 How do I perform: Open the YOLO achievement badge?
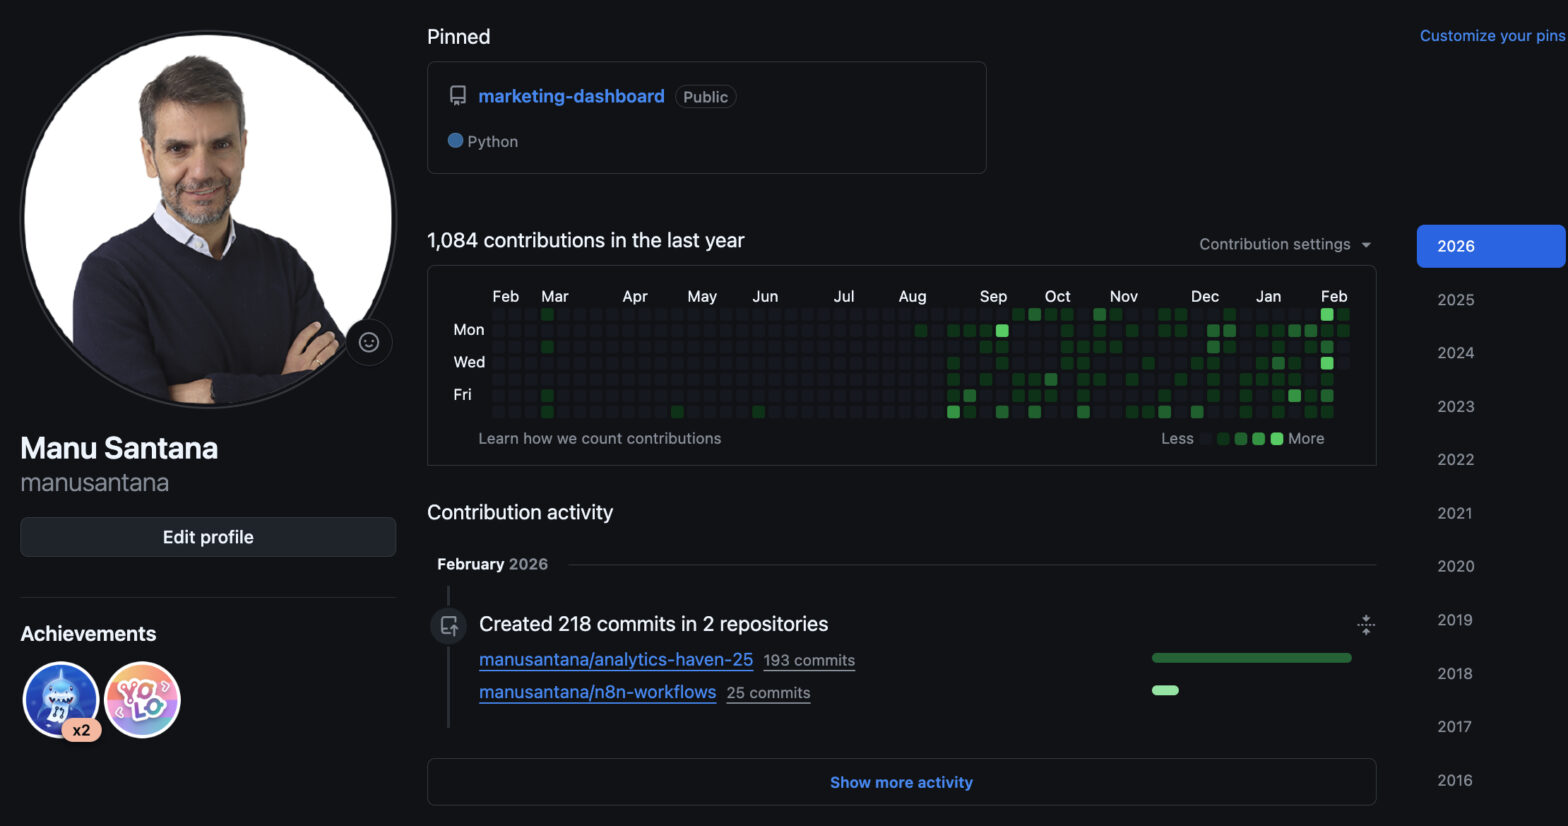point(143,700)
